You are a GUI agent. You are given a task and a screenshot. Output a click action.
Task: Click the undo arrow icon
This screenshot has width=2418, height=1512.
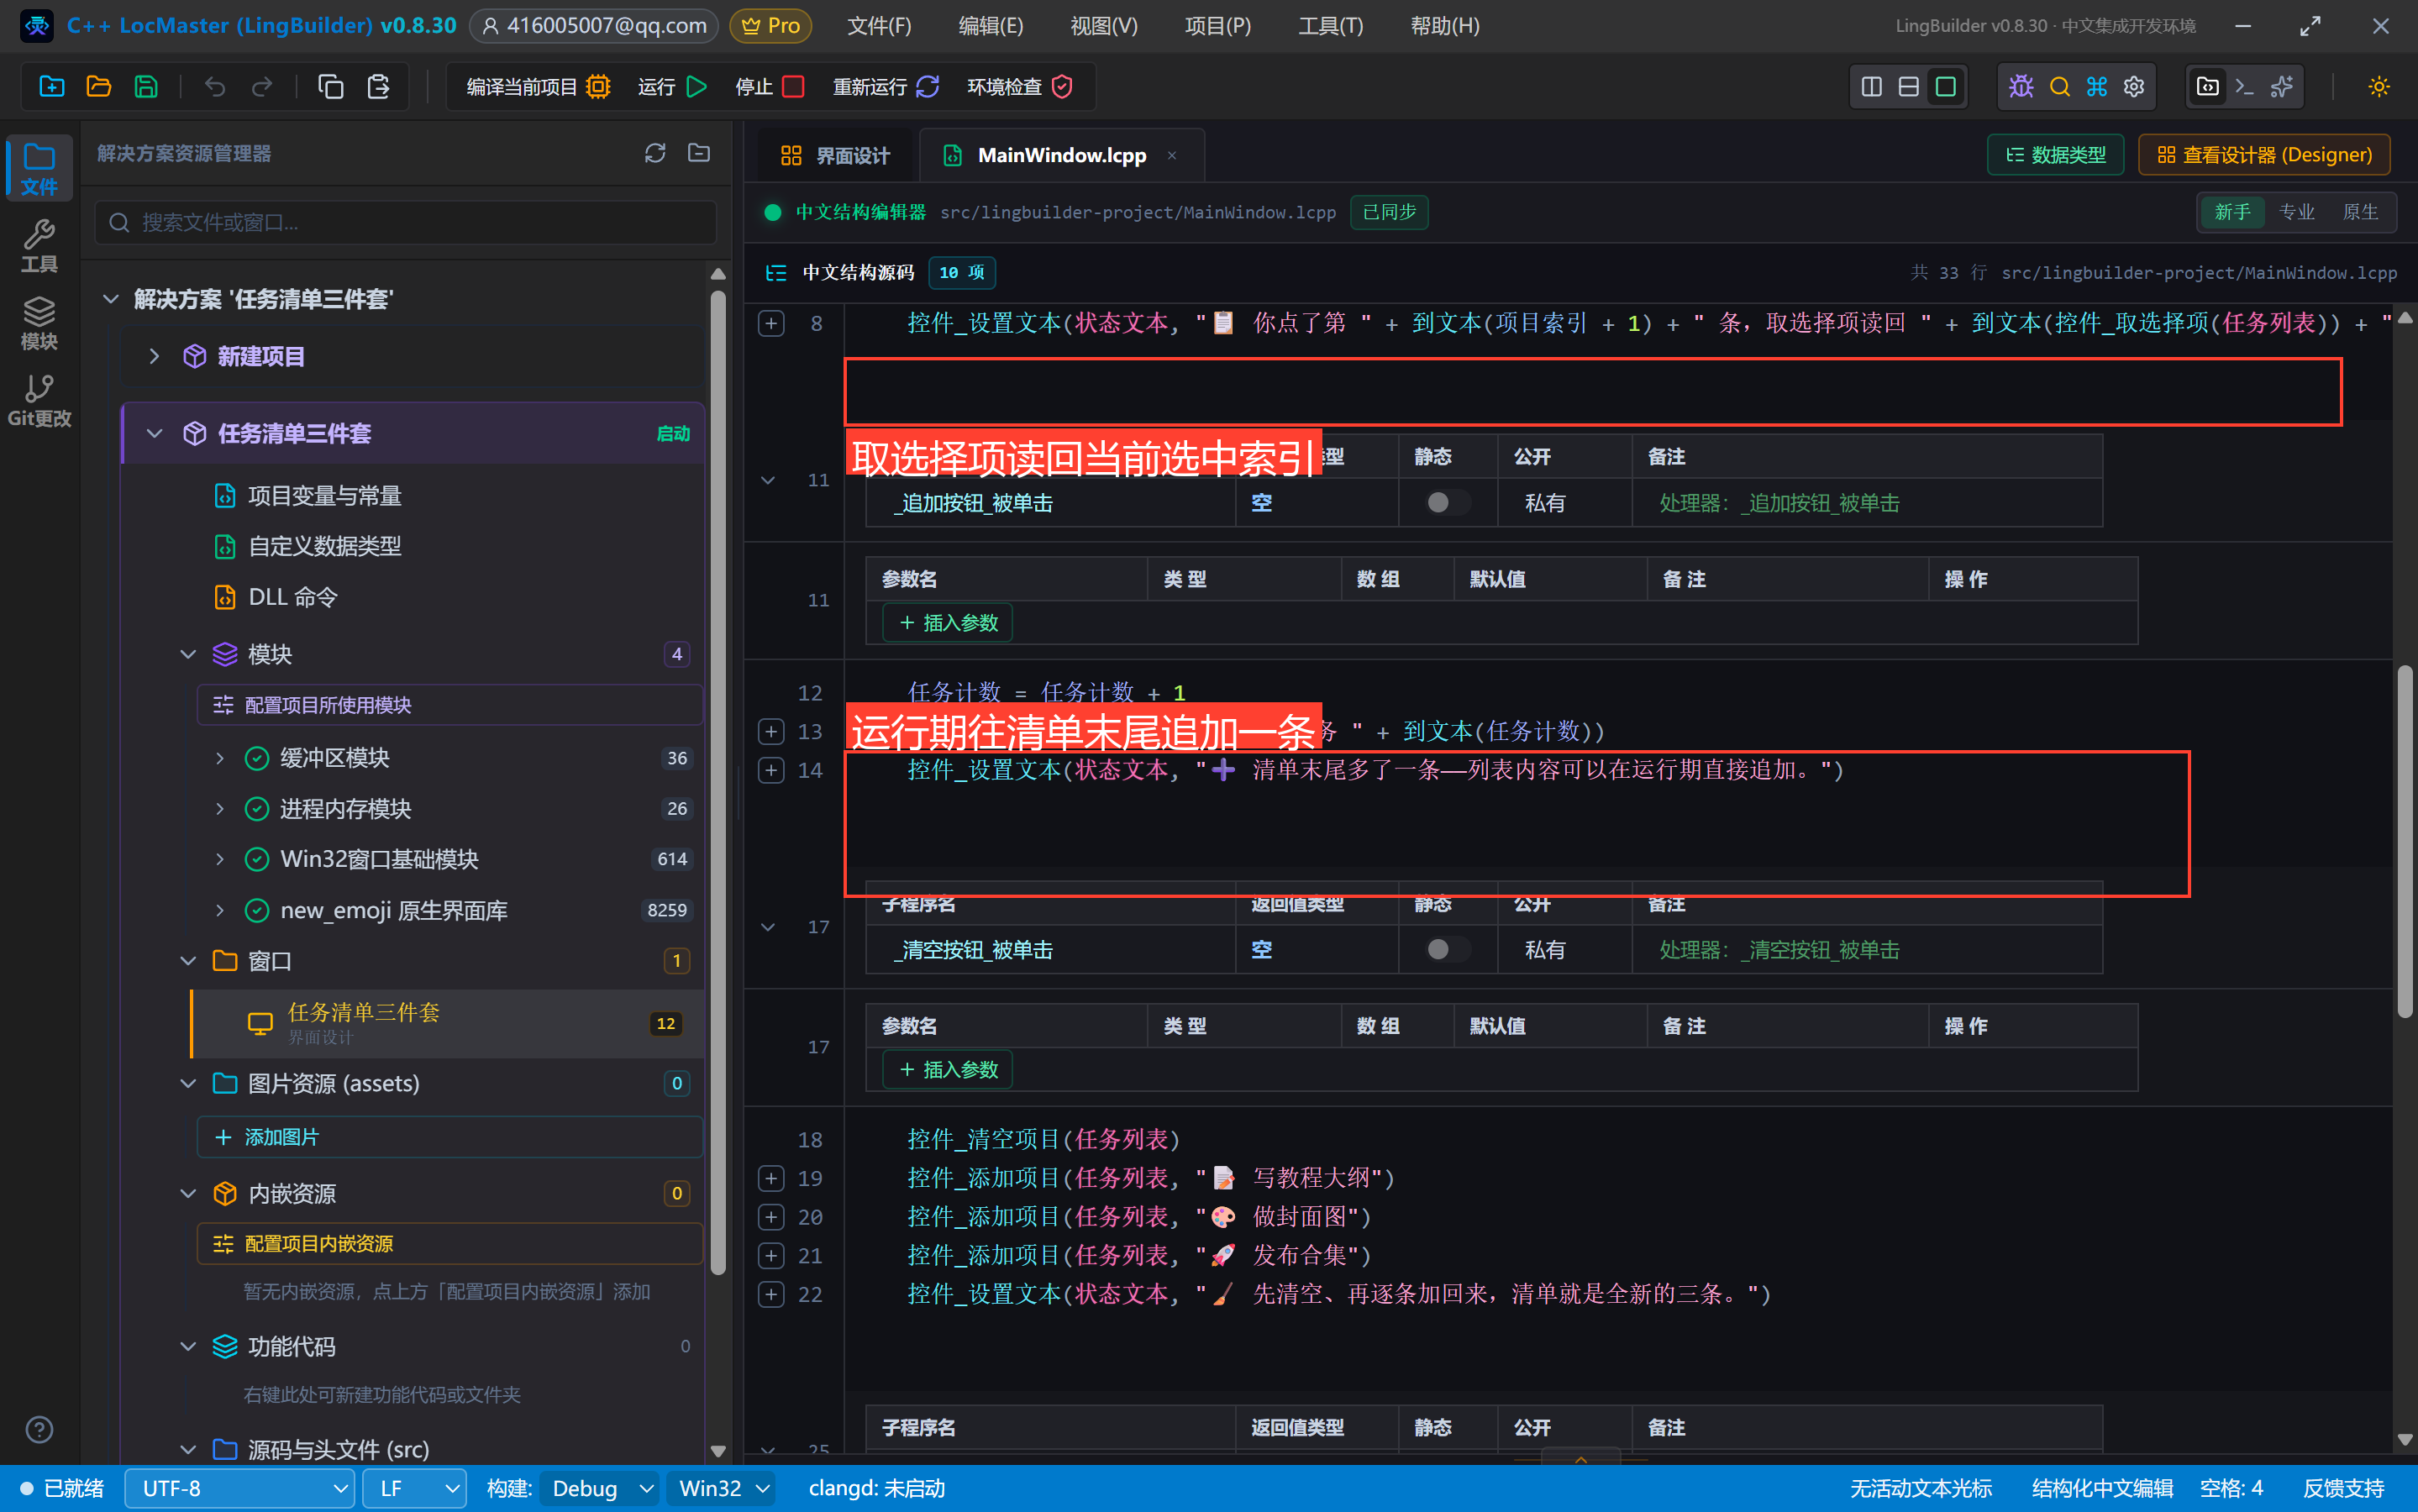point(214,87)
